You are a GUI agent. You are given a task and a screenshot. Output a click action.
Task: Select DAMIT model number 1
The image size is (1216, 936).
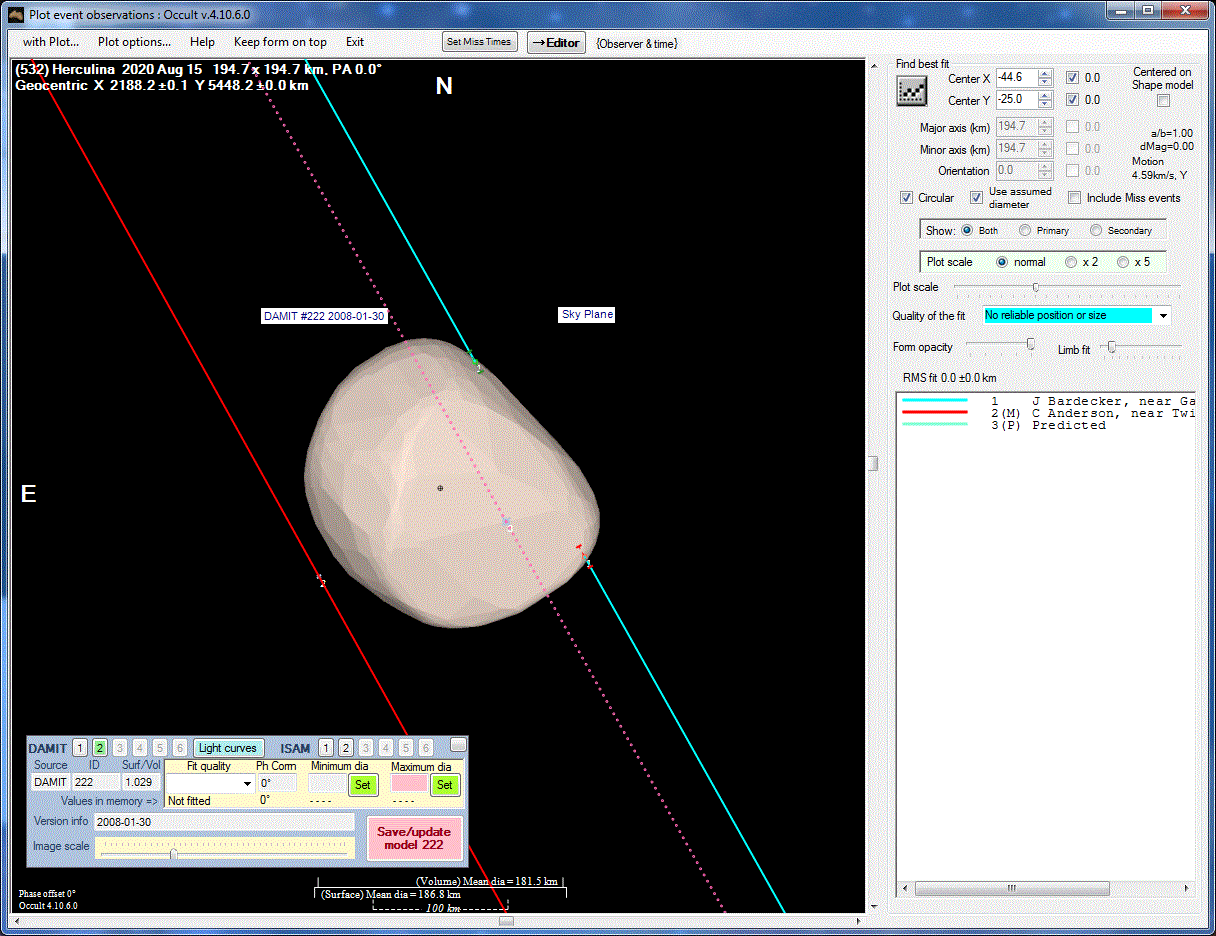point(80,748)
